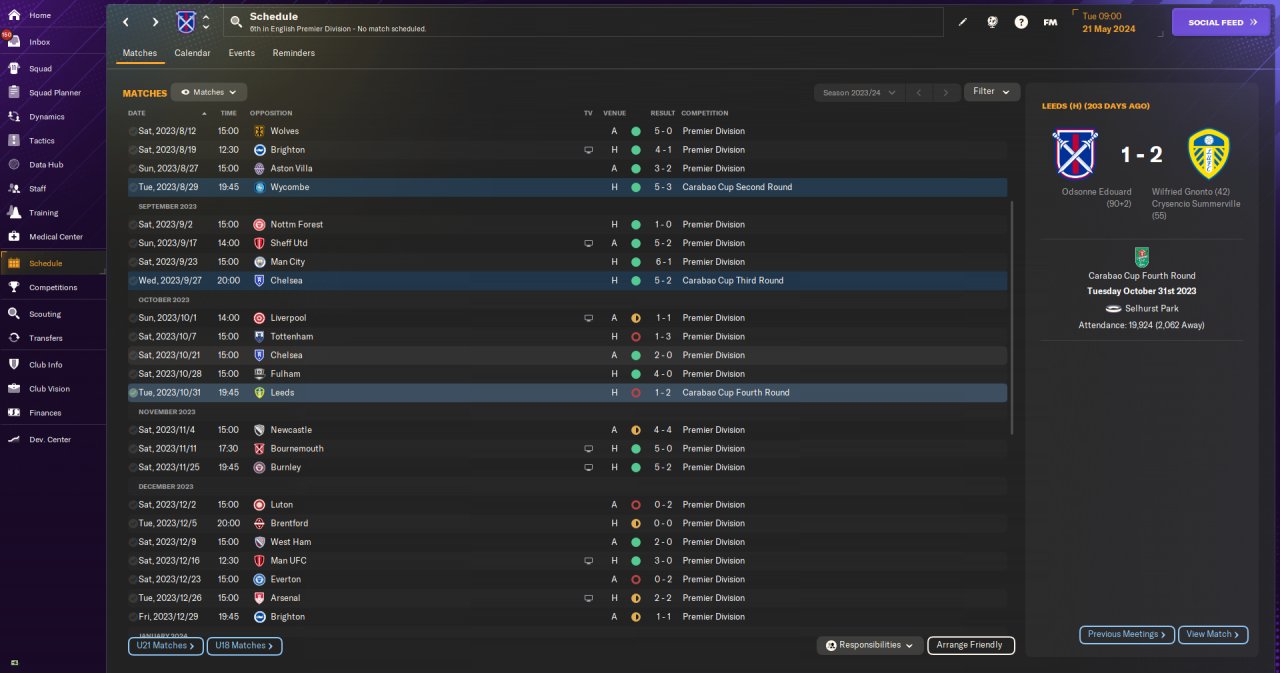Expand the Filter dropdown
This screenshot has width=1280, height=673.
[x=992, y=92]
